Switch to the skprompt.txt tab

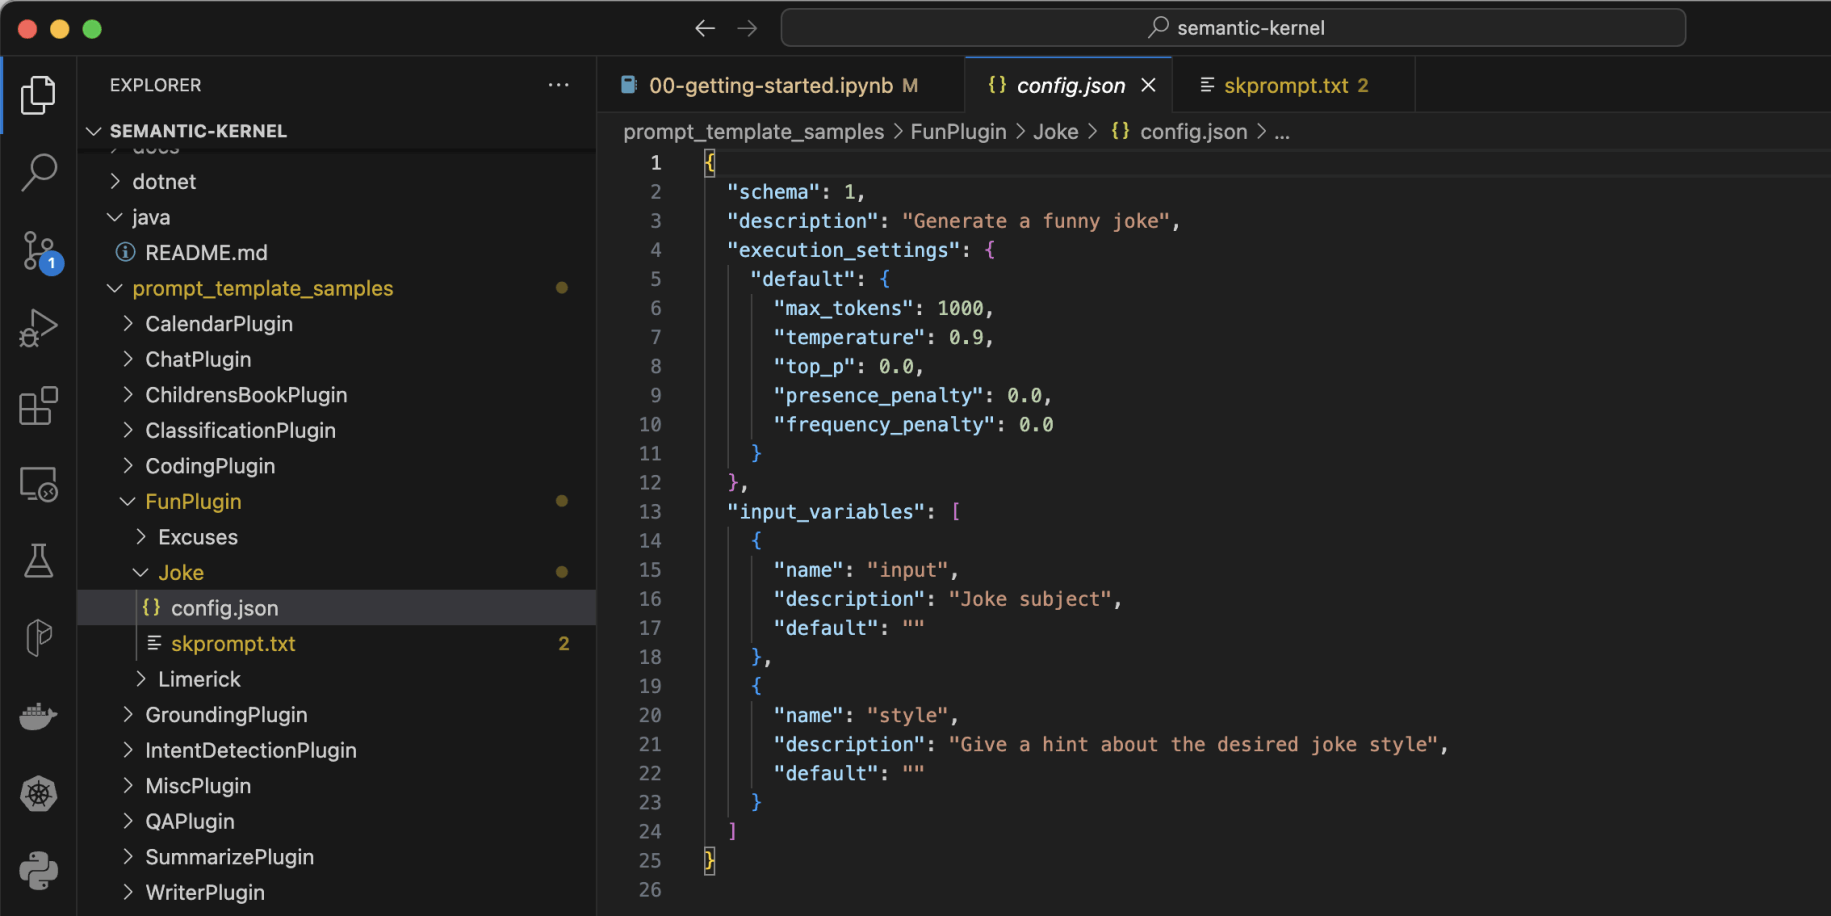[x=1285, y=86]
